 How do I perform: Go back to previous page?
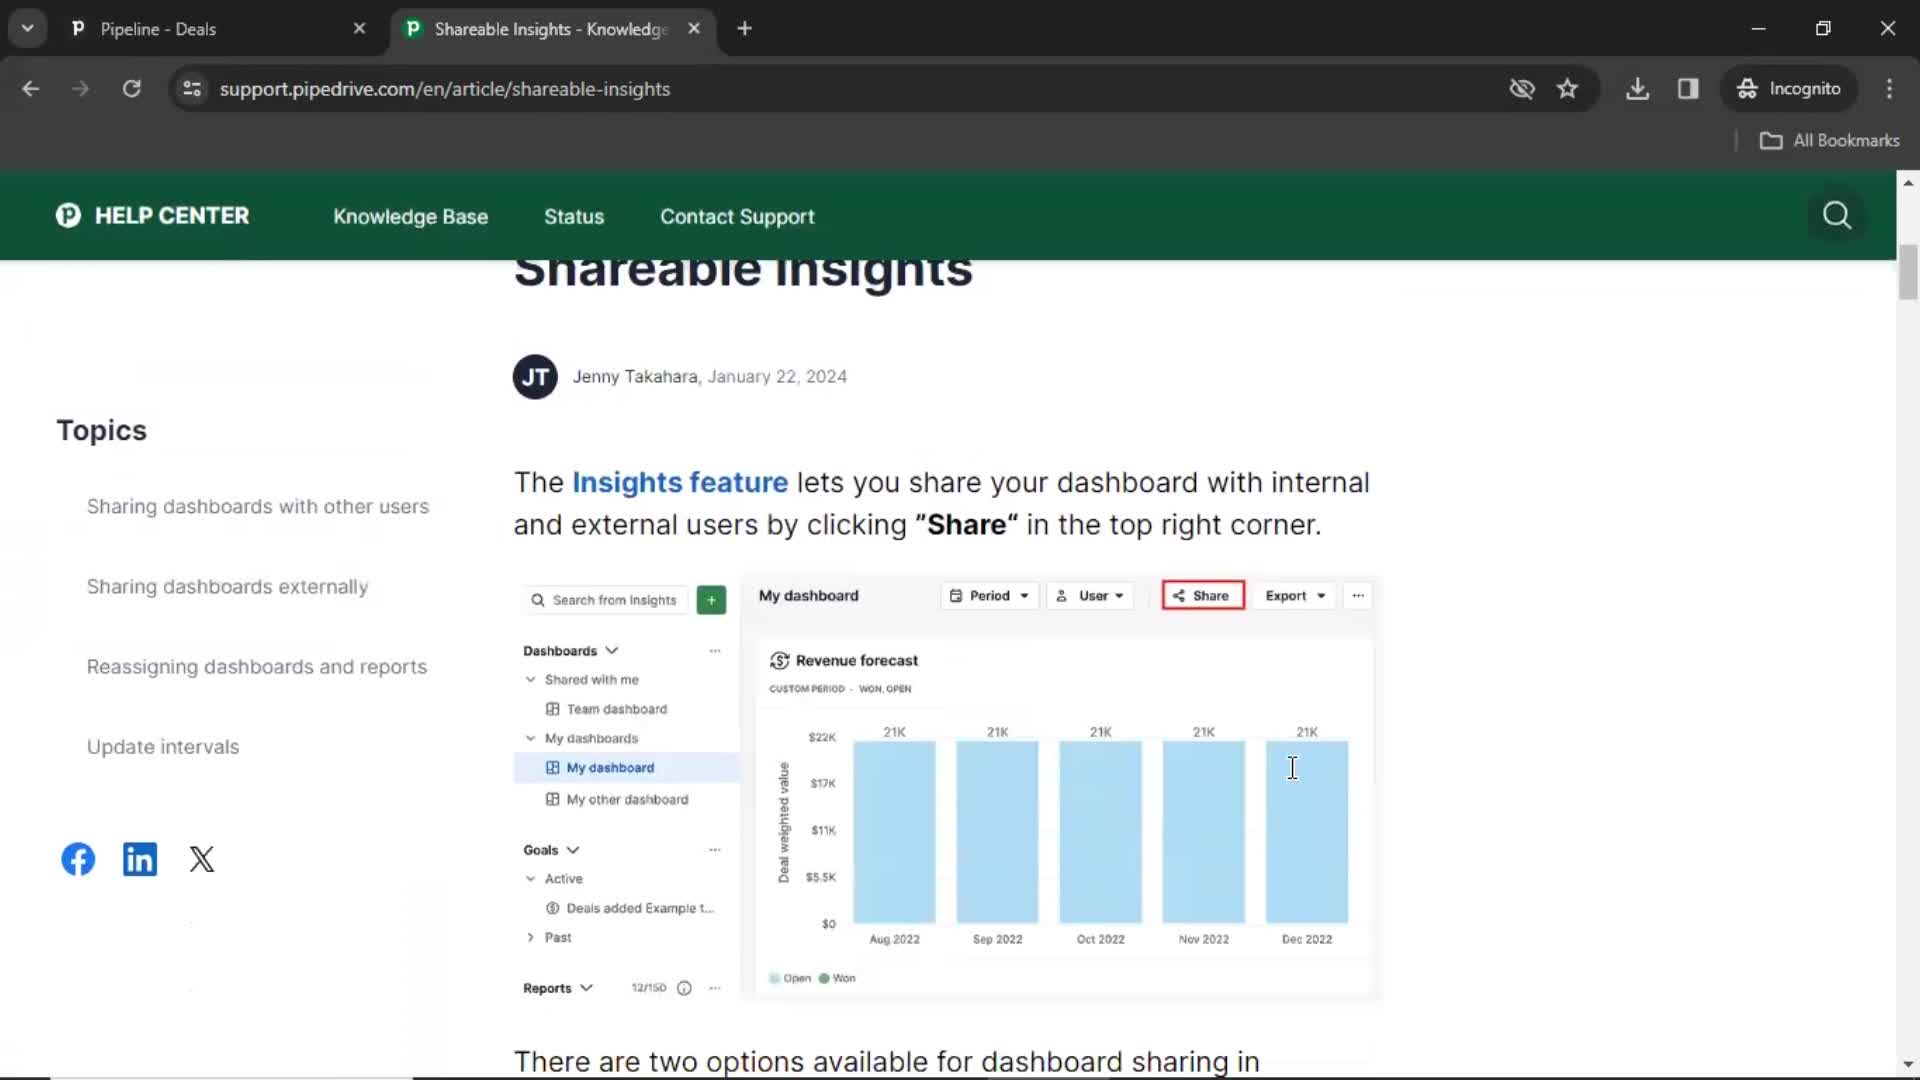click(31, 88)
